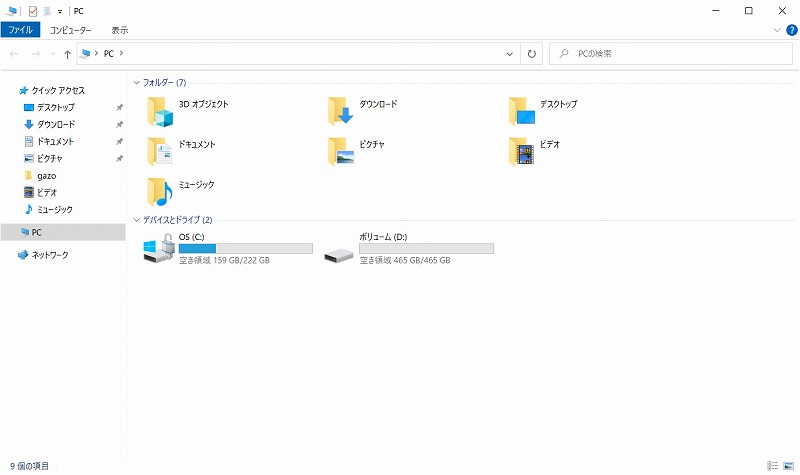Image resolution: width=800 pixels, height=475 pixels.
Task: Open the ダウンロード folder icon
Action: coord(341,111)
